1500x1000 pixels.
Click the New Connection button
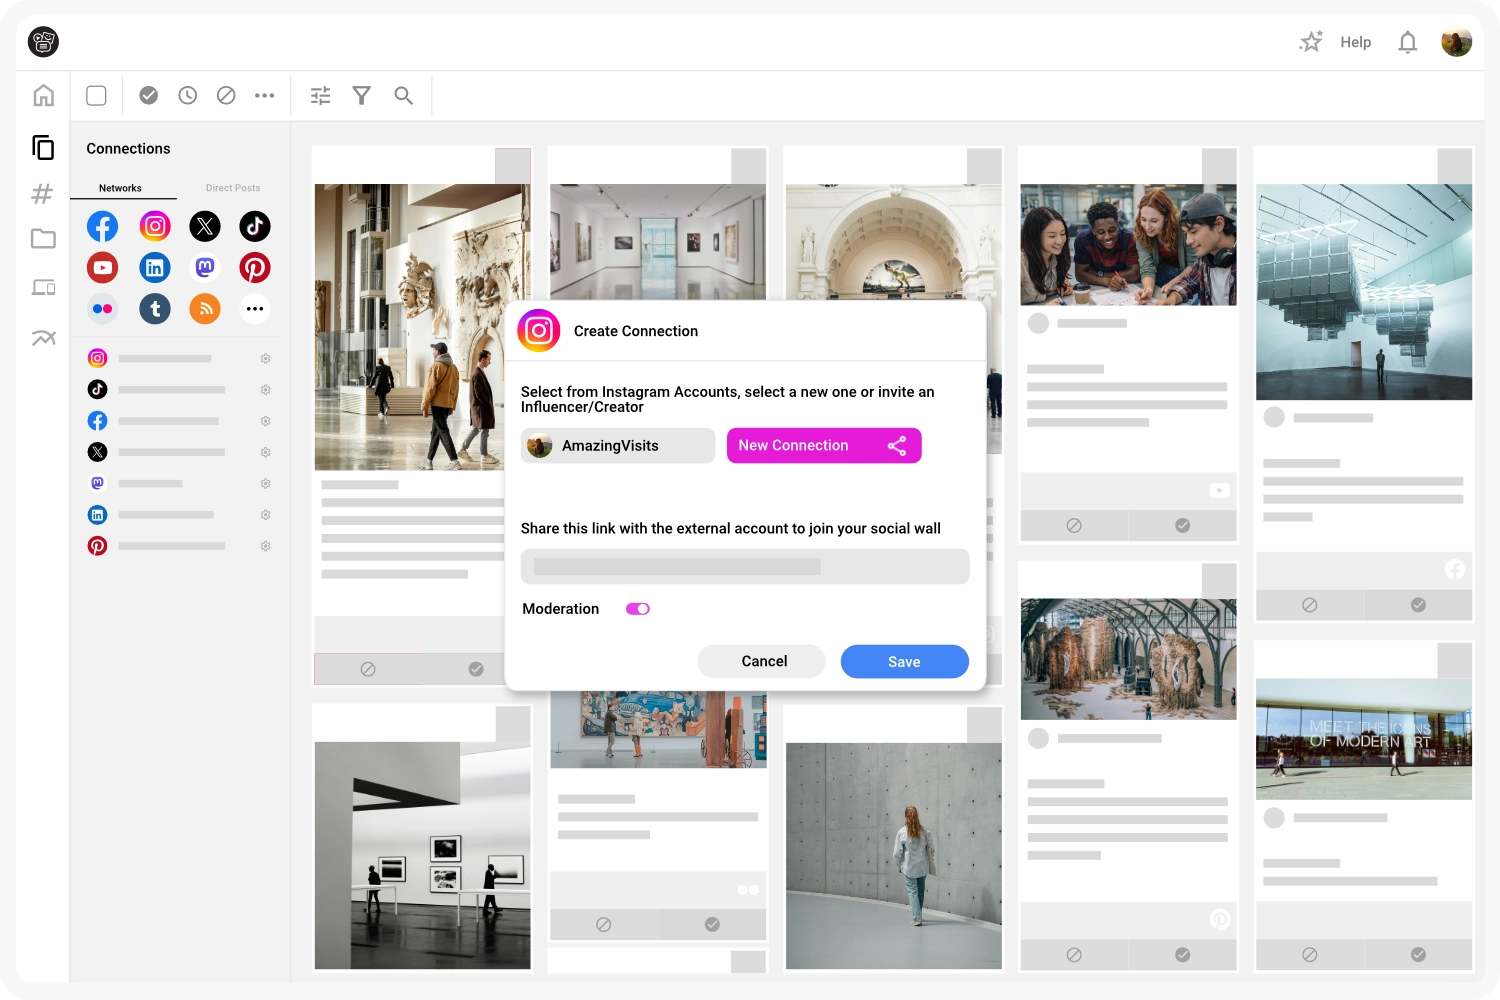point(823,446)
